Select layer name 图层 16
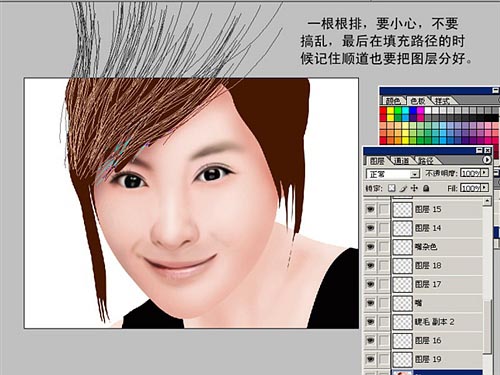500x375 pixels. (428, 340)
